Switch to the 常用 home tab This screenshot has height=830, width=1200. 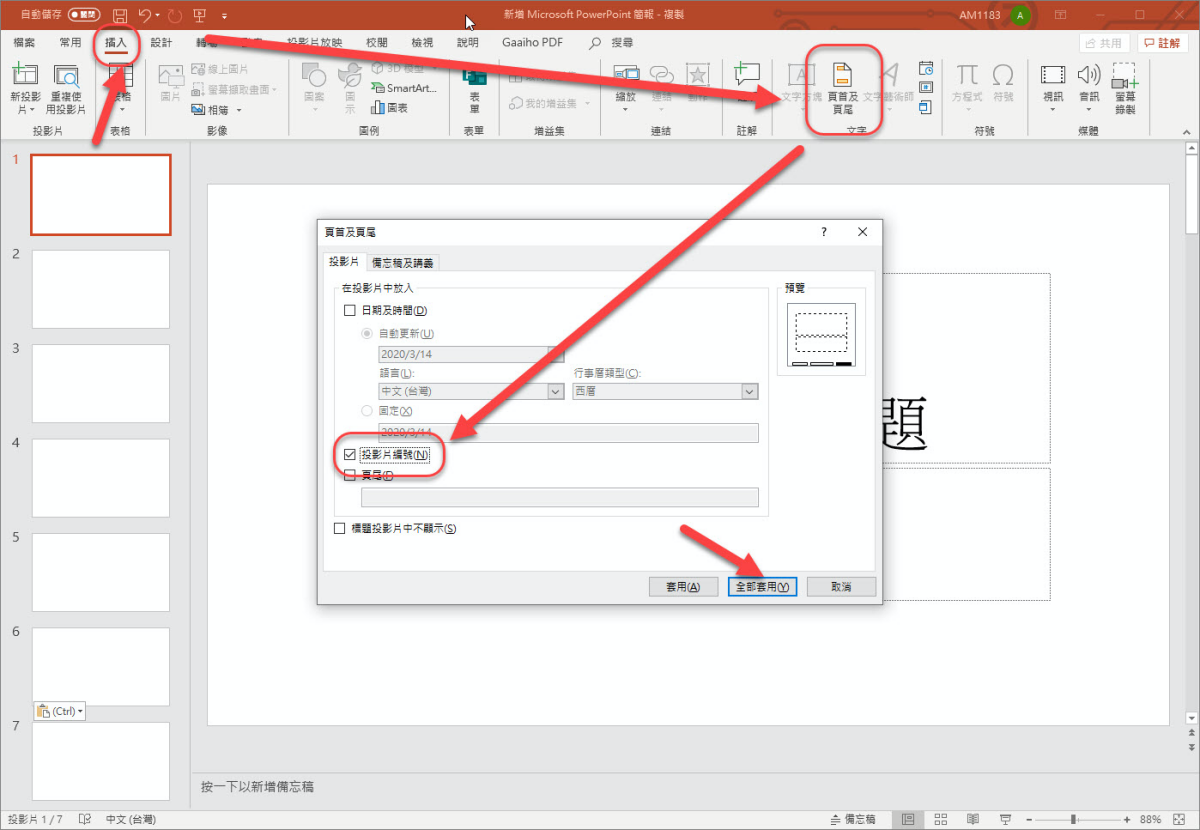pos(70,43)
